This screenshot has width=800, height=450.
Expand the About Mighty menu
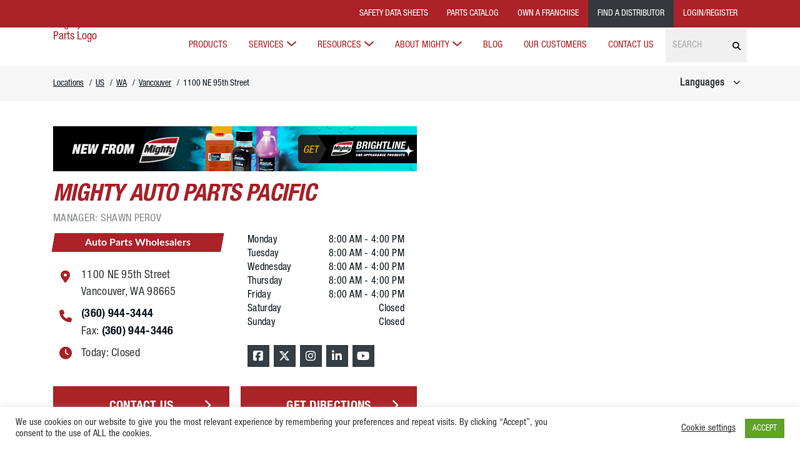tap(428, 44)
